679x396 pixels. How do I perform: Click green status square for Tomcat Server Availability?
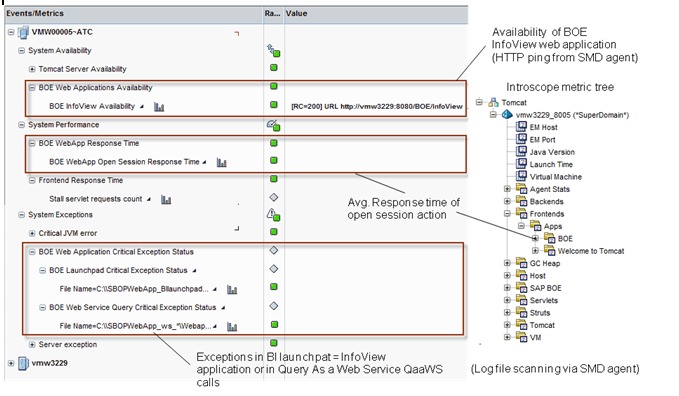point(274,68)
